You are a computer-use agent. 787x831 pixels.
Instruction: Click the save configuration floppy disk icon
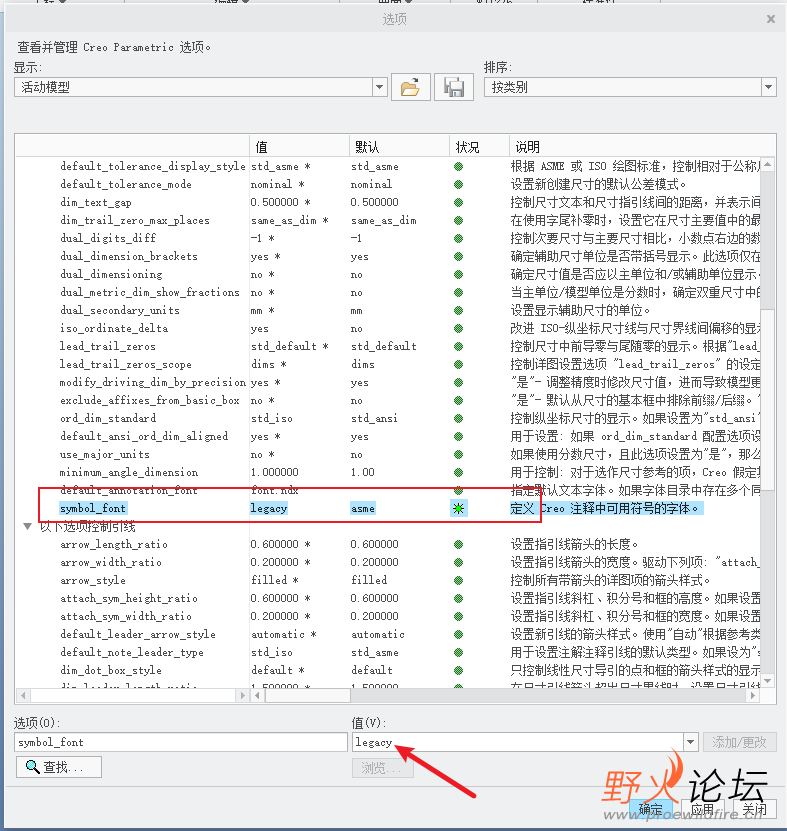coord(454,87)
